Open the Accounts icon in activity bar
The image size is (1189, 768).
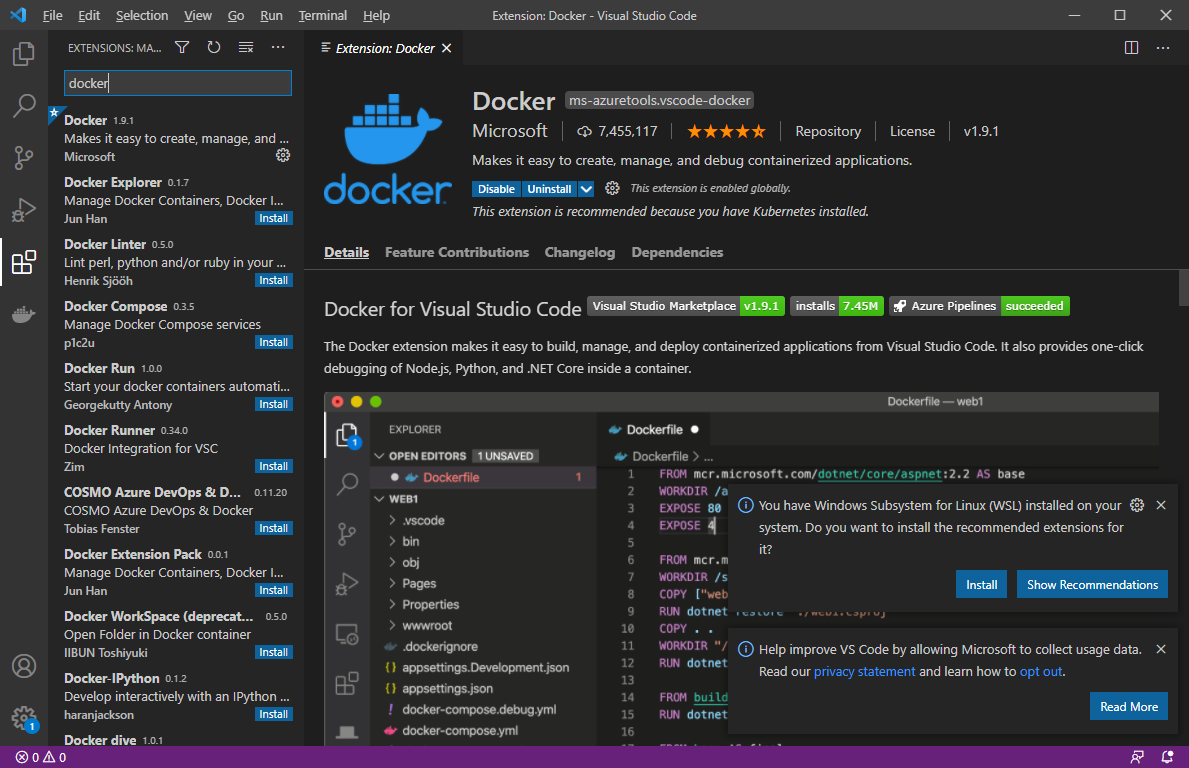[x=24, y=666]
